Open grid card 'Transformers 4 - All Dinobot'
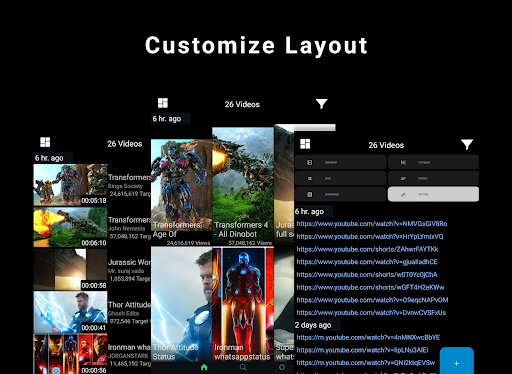 click(243, 187)
